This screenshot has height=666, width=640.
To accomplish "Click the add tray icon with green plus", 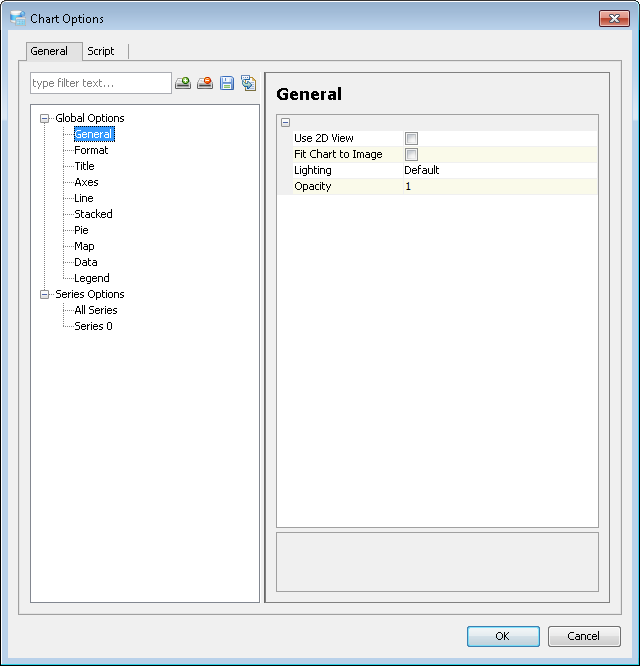I will pyautogui.click(x=183, y=82).
